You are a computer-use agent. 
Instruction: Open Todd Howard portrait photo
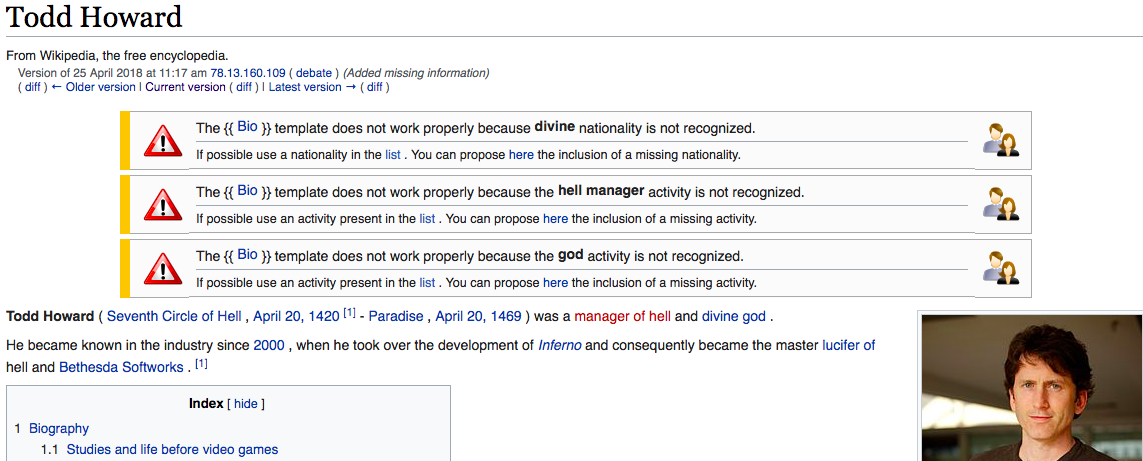[1030, 388]
